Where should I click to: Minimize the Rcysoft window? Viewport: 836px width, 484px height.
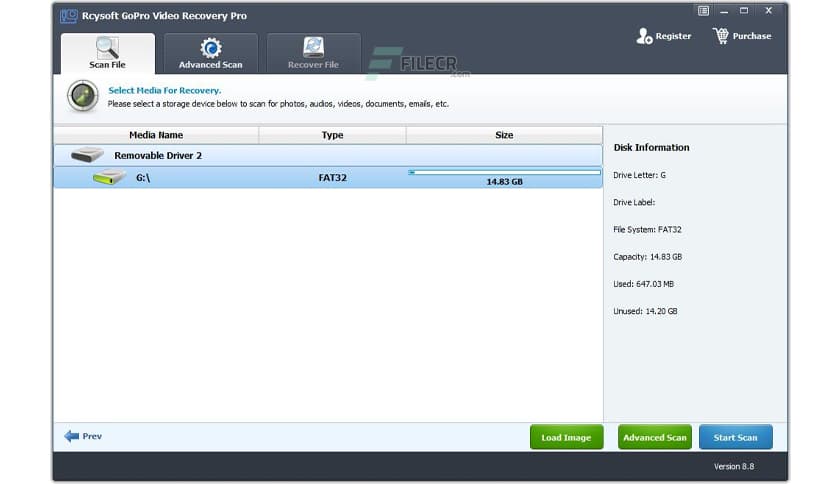pos(724,11)
